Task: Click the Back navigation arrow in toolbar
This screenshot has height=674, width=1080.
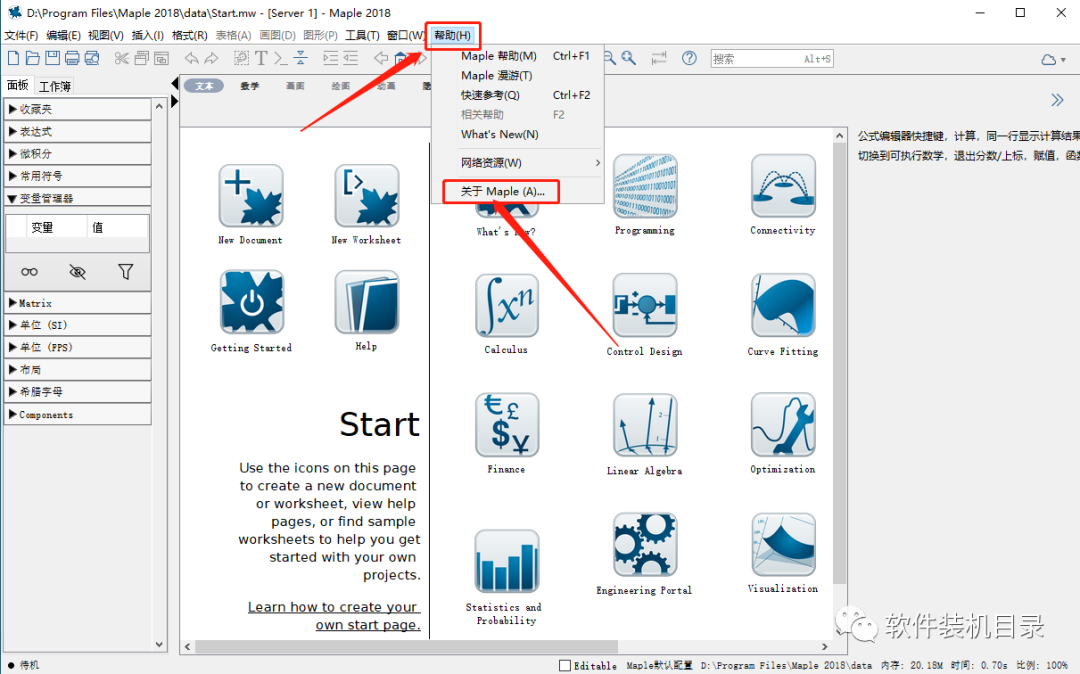Action: click(x=380, y=59)
